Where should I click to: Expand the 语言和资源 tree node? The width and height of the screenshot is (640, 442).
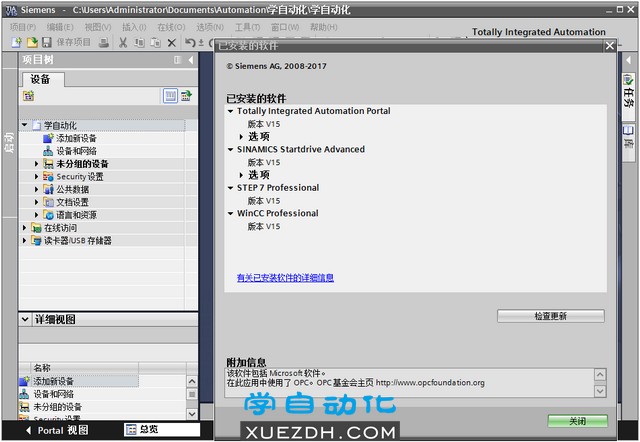pos(36,215)
